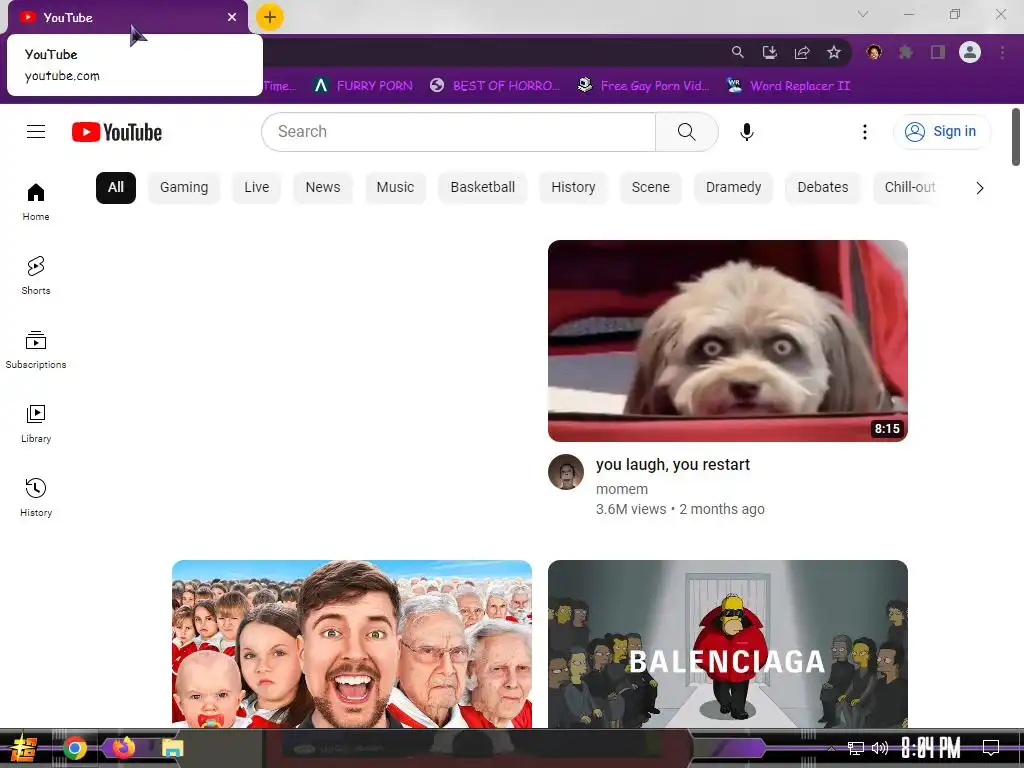Open YouTube settings three-dot menu
Viewport: 1024px width, 768px height.
(x=865, y=132)
